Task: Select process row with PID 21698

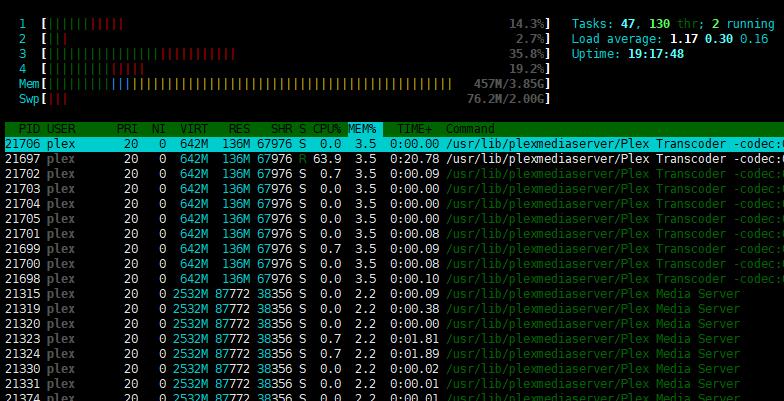Action: (x=394, y=279)
